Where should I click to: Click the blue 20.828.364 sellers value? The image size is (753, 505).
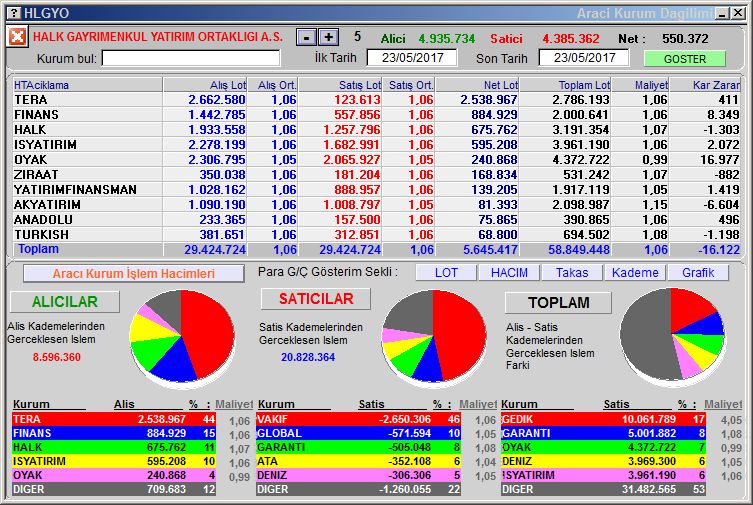point(308,357)
